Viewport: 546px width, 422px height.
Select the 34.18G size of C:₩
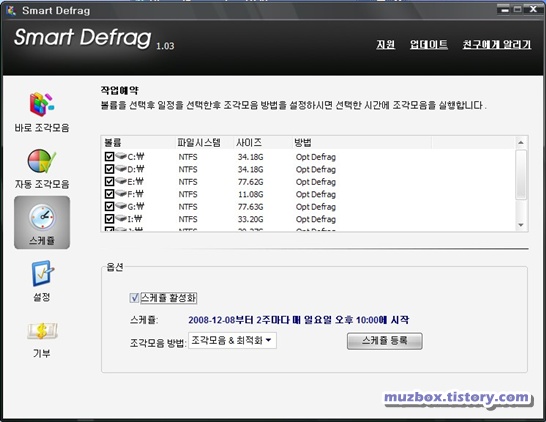[250, 157]
